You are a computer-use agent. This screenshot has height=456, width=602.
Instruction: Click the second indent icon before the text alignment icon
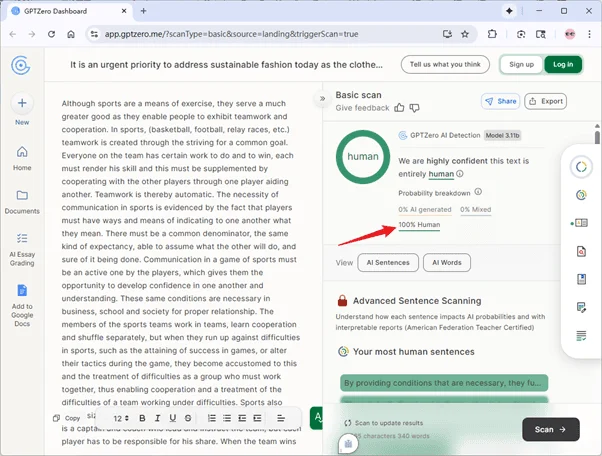pyautogui.click(x=257, y=418)
